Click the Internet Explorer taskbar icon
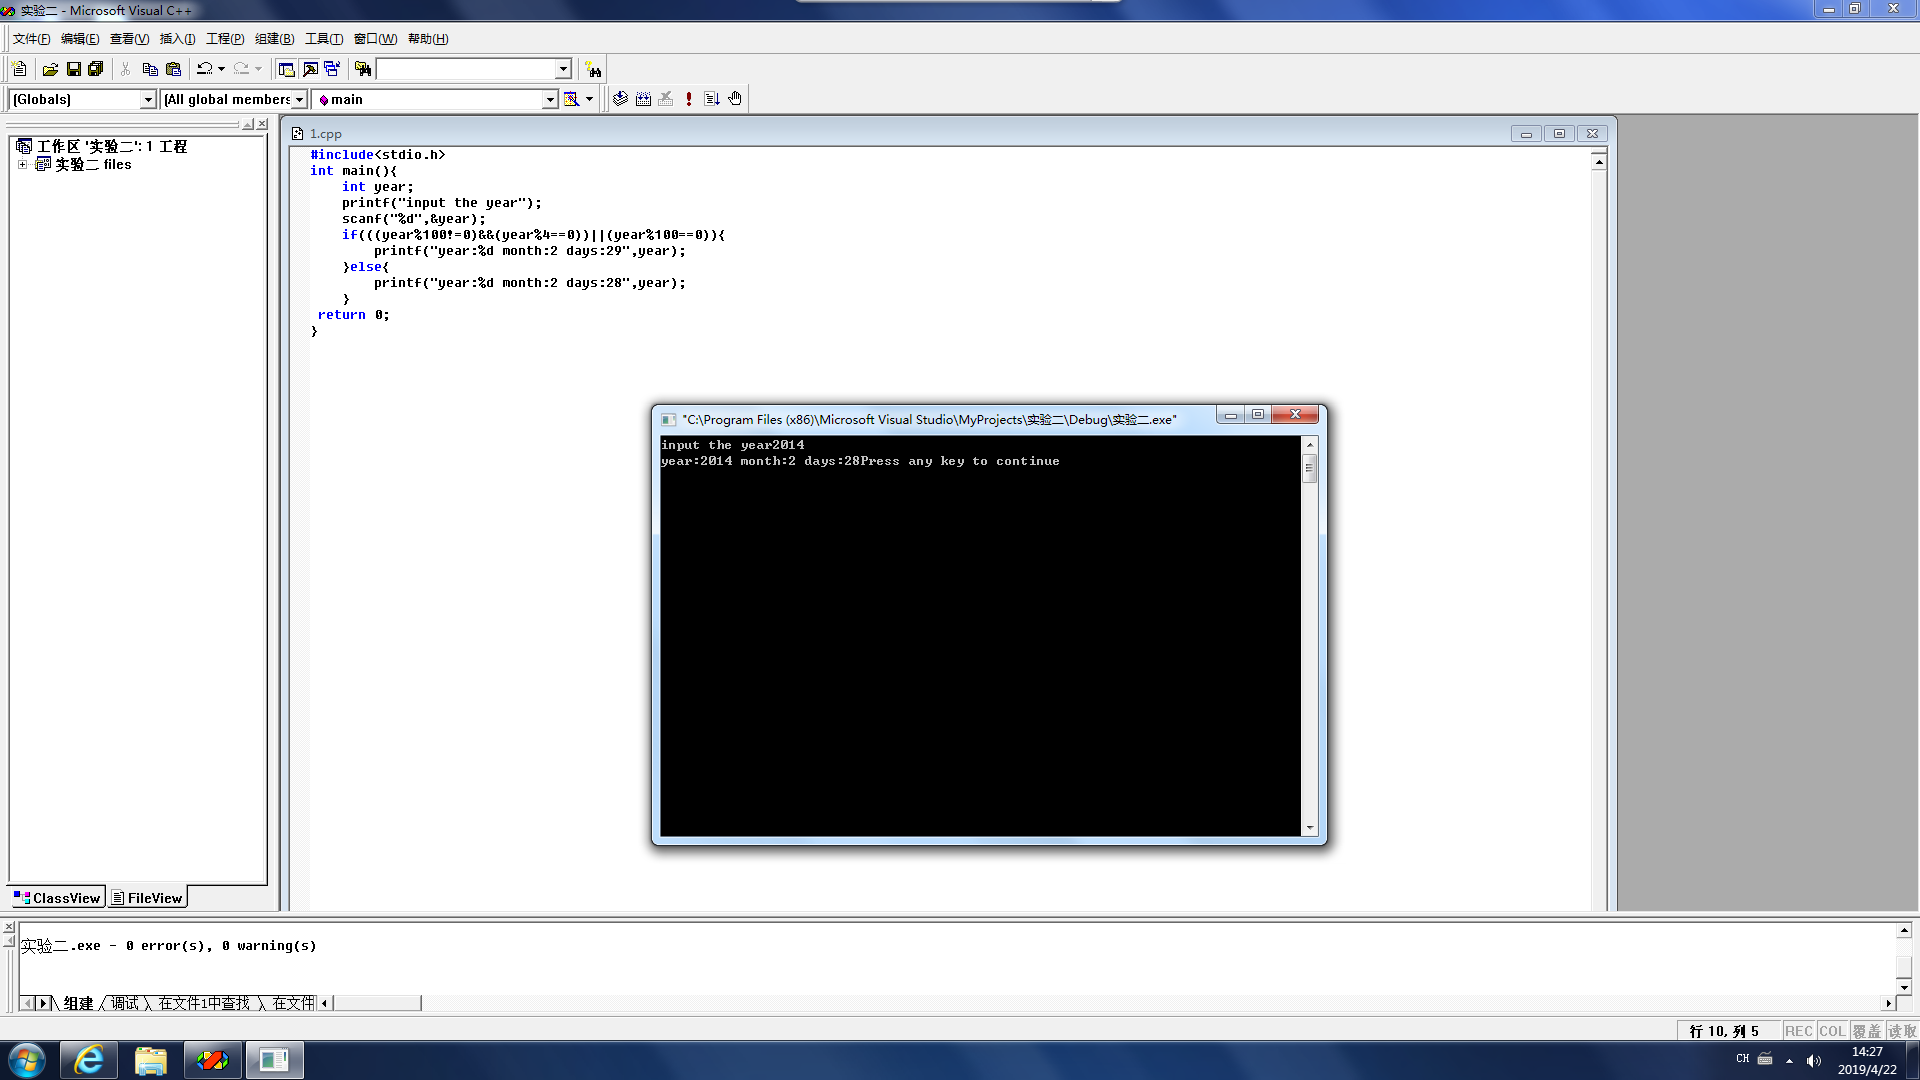Screen dimensions: 1920x1080 click(89, 1060)
